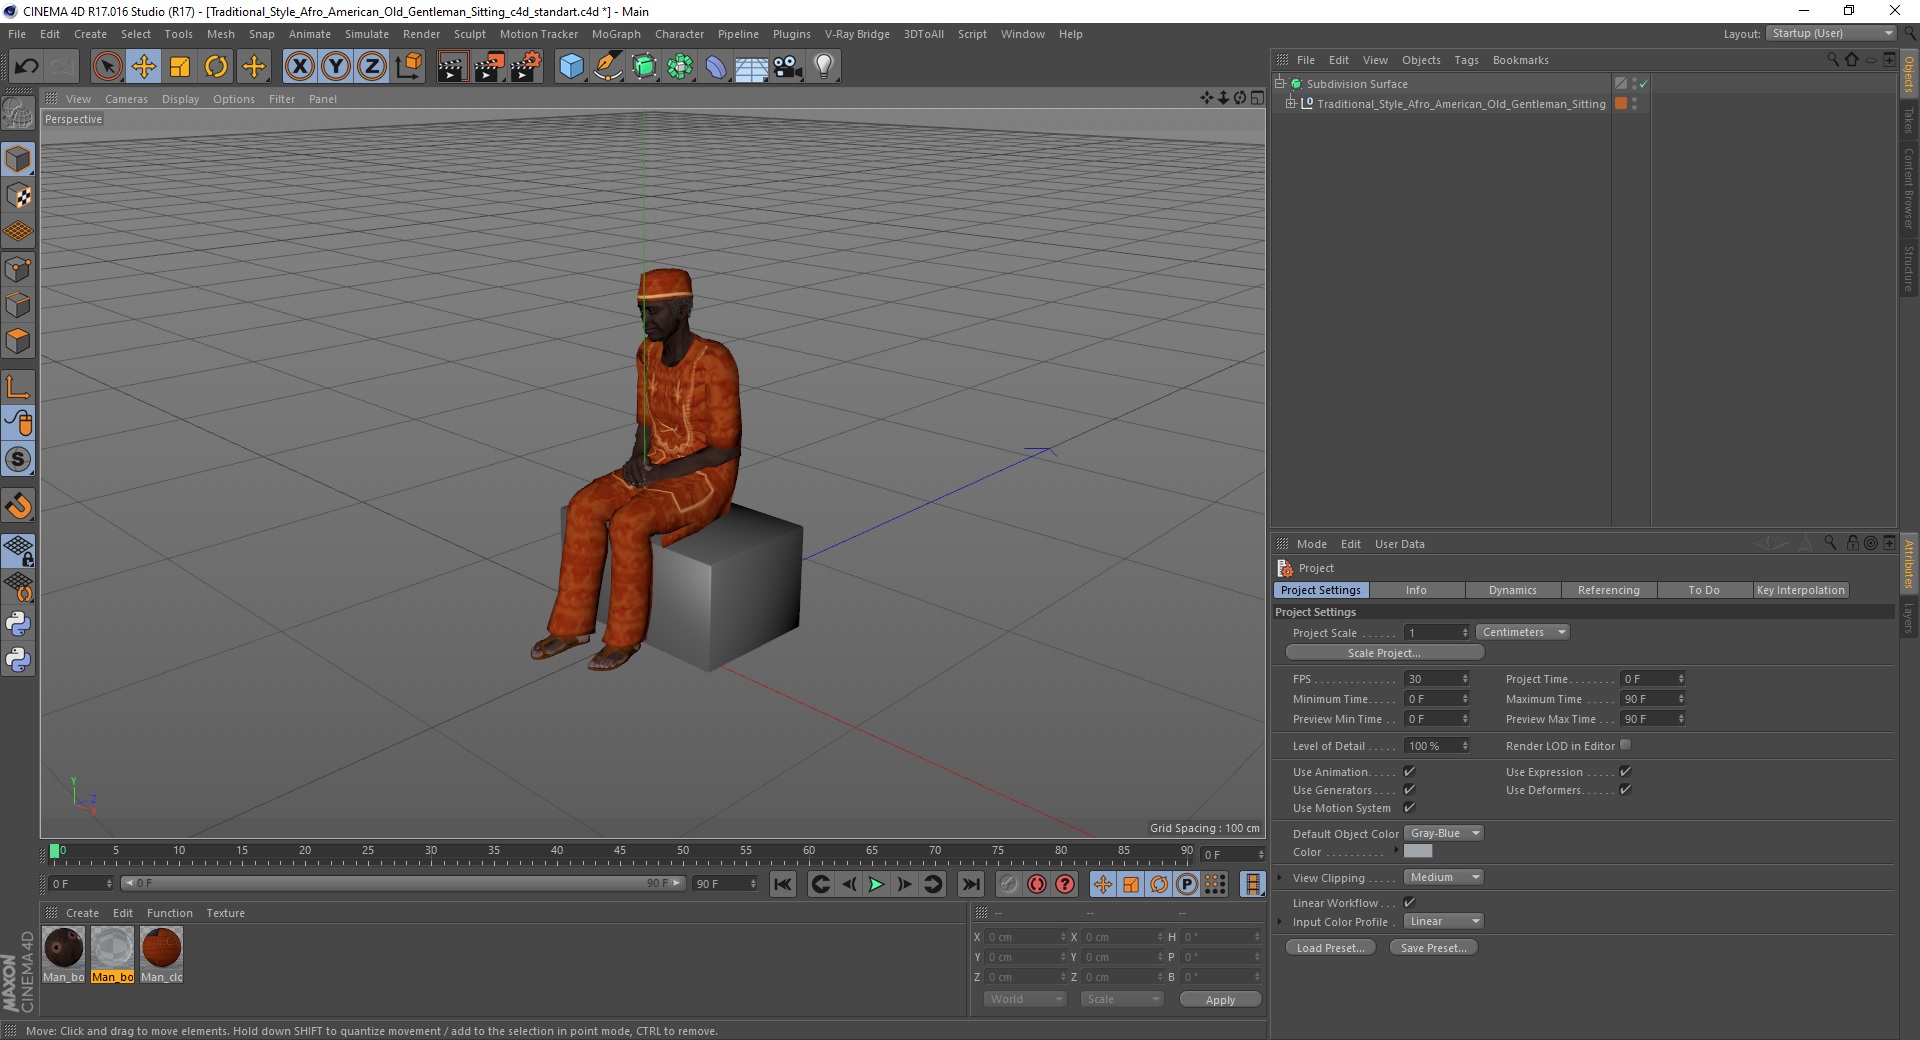Screen dimensions: 1920x1040
Task: Add a Light object
Action: click(x=824, y=67)
